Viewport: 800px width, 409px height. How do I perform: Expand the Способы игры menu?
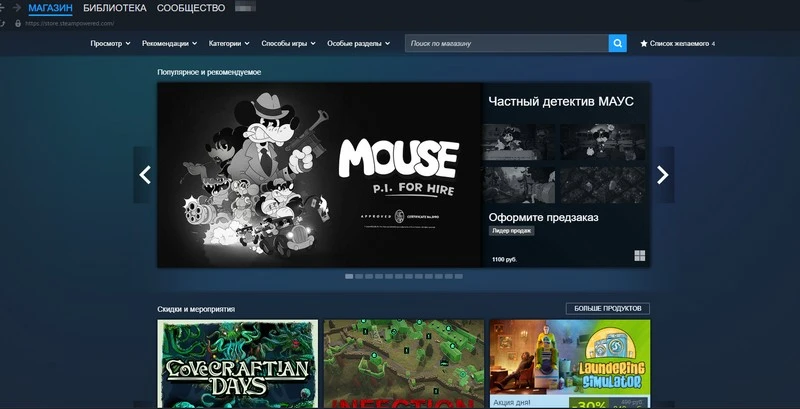[x=288, y=44]
